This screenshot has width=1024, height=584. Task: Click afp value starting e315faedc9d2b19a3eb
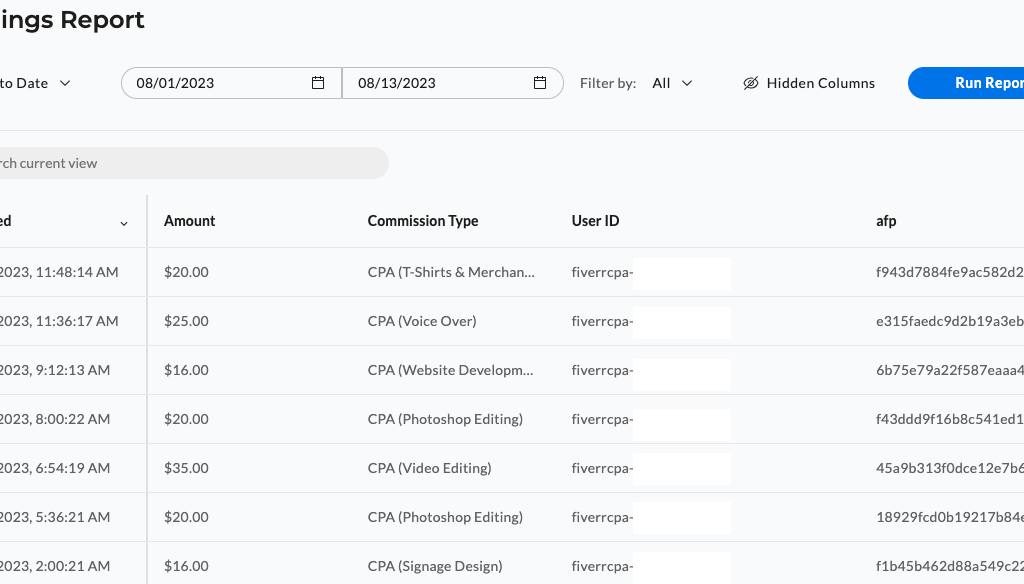tap(950, 321)
